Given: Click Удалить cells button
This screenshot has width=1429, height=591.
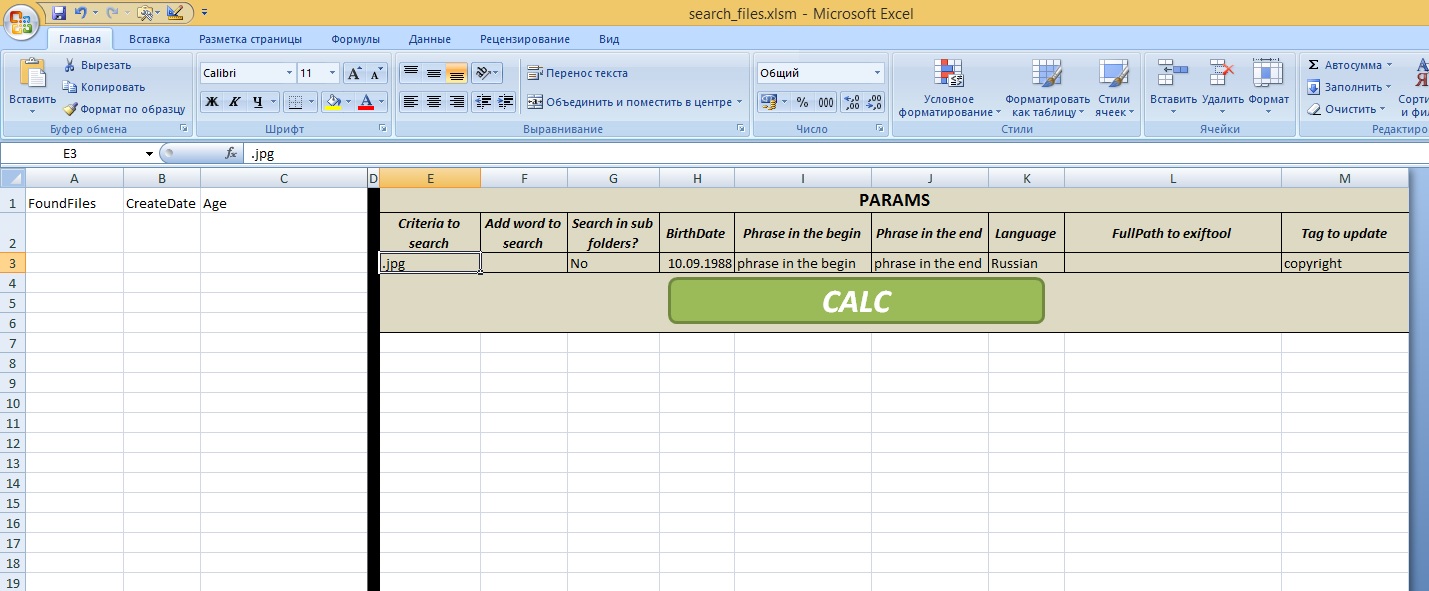Looking at the screenshot, I should (x=1222, y=87).
